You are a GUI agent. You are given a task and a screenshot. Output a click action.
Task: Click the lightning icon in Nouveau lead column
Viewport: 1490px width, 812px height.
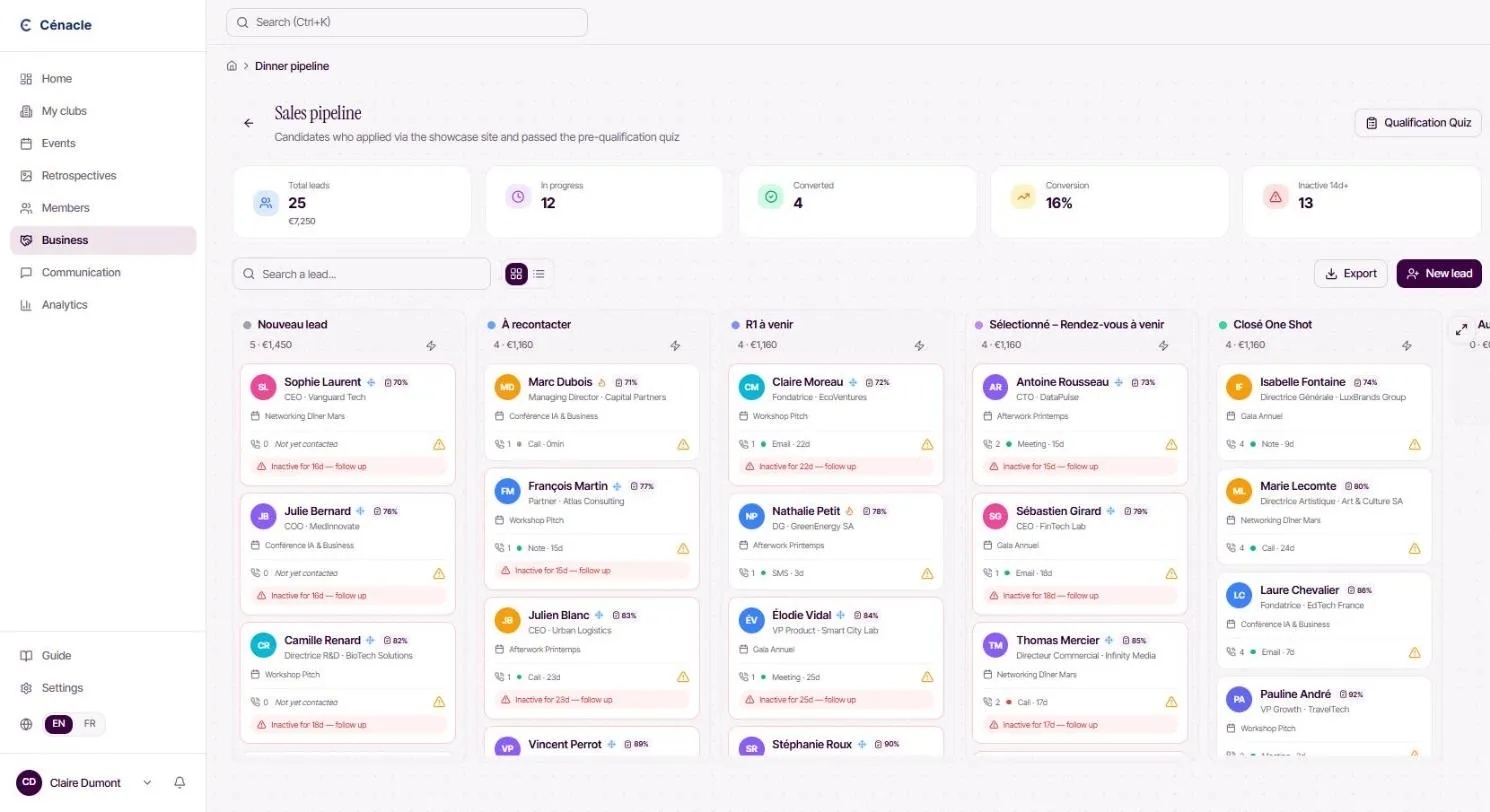432,346
